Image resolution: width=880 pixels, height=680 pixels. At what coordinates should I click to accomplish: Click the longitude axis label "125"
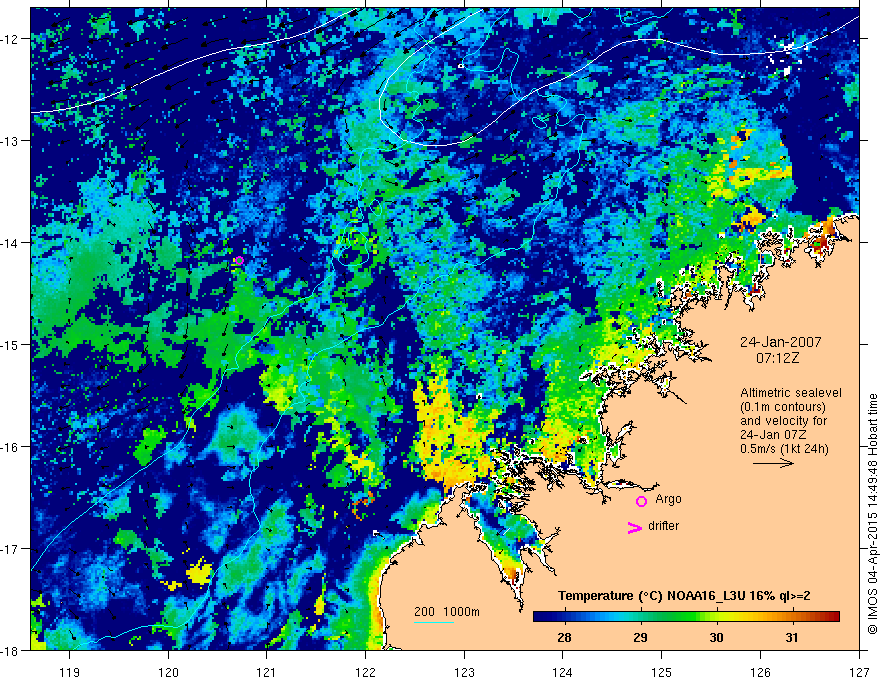(662, 672)
